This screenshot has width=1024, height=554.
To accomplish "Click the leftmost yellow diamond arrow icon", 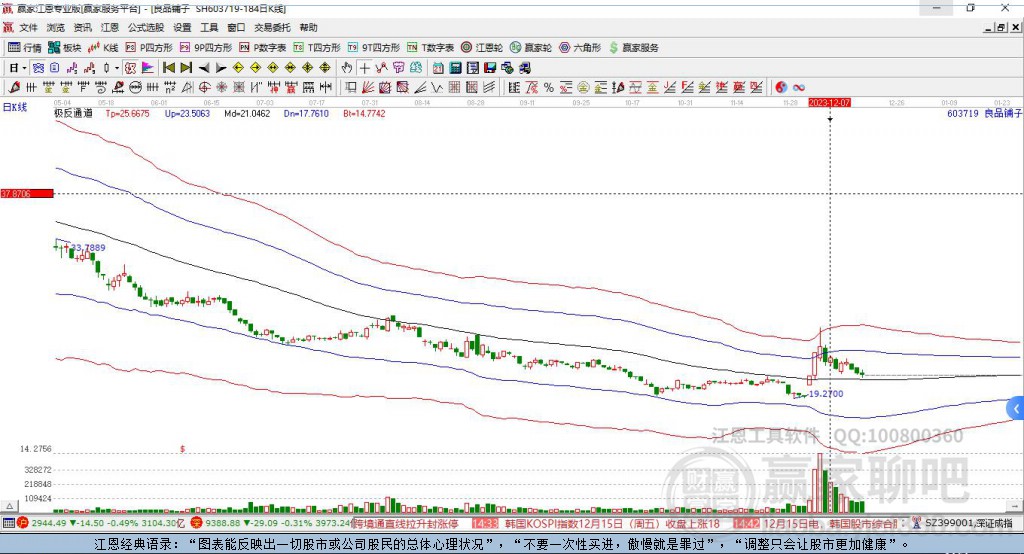I will (238, 68).
